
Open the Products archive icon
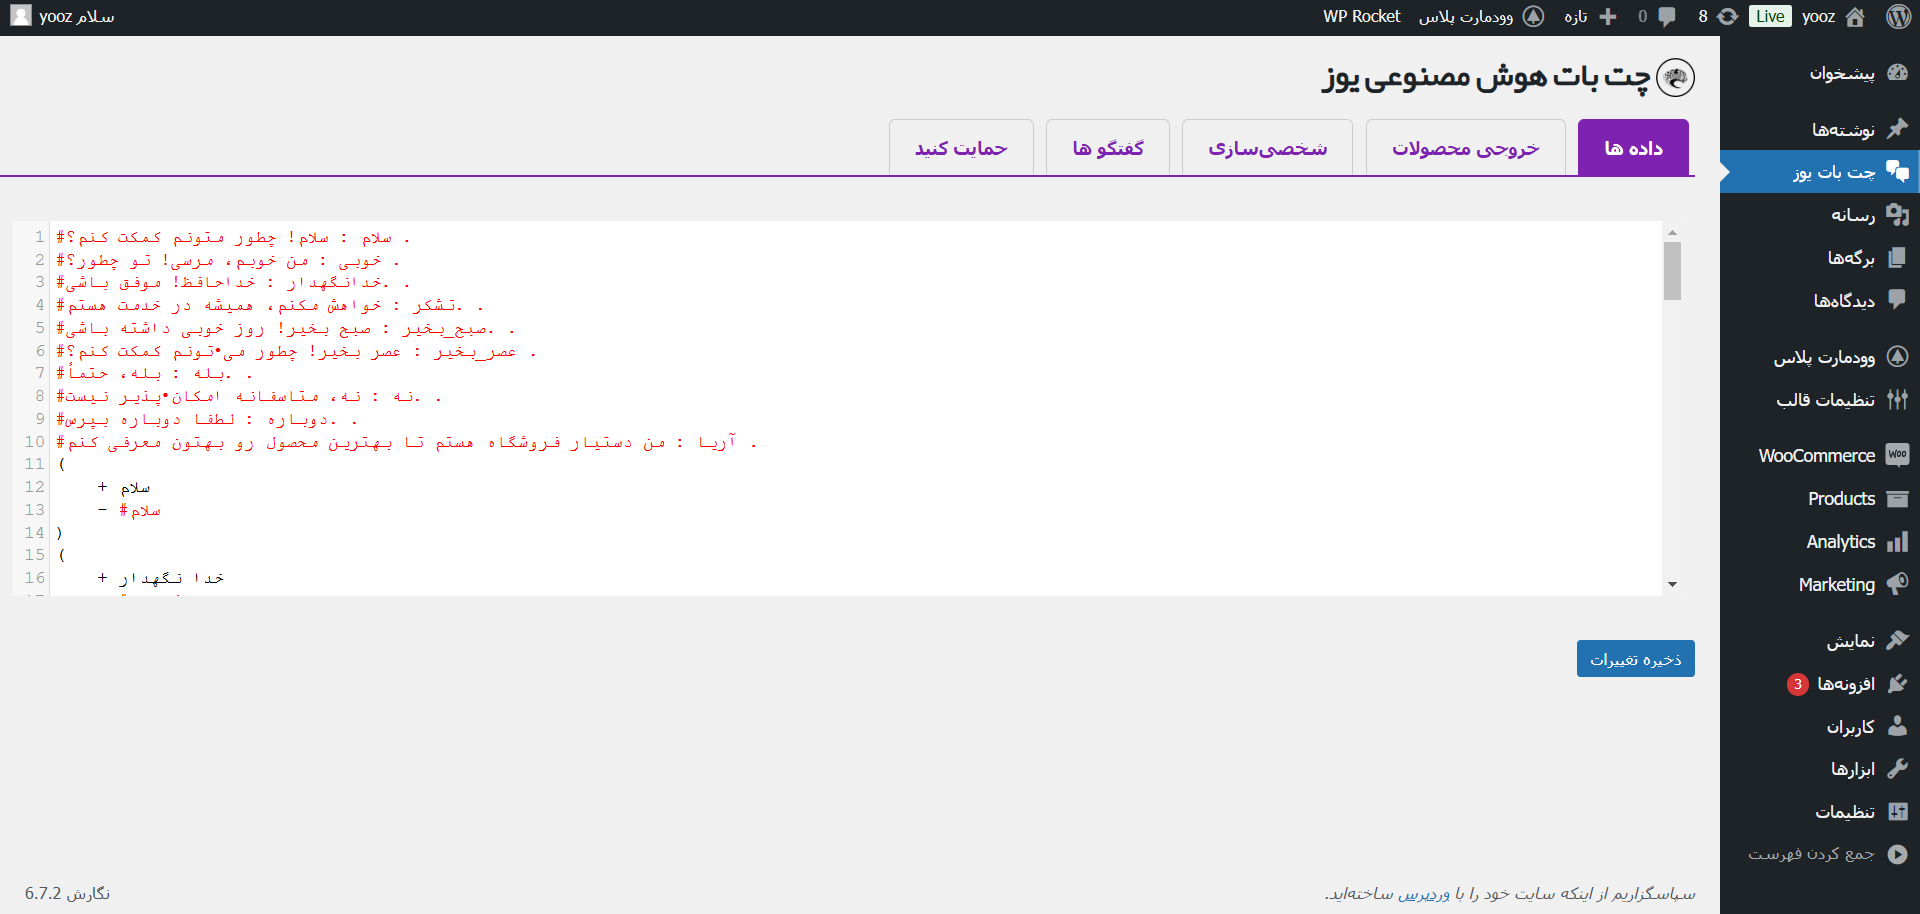click(x=1897, y=498)
